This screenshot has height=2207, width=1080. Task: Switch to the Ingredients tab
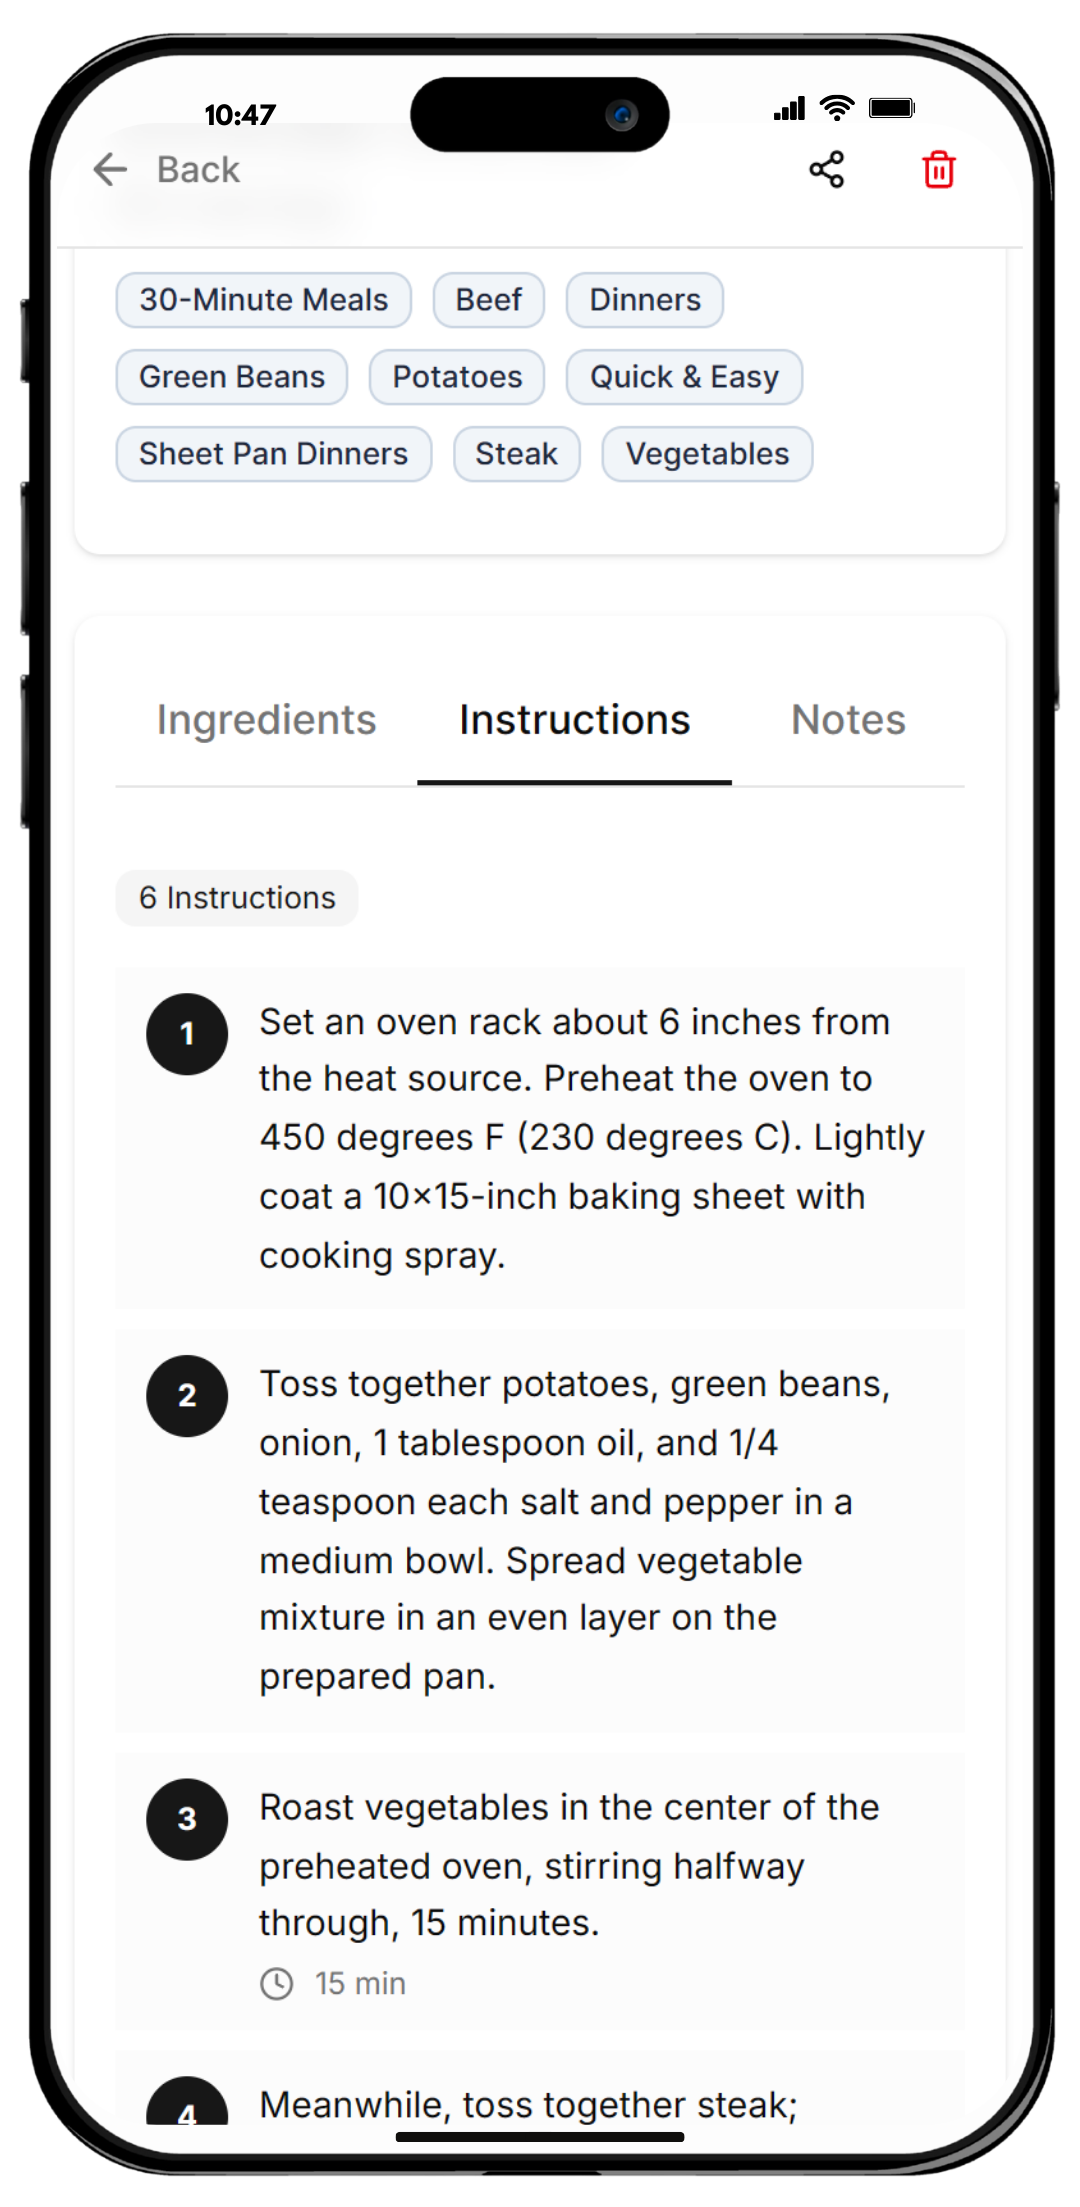point(266,720)
